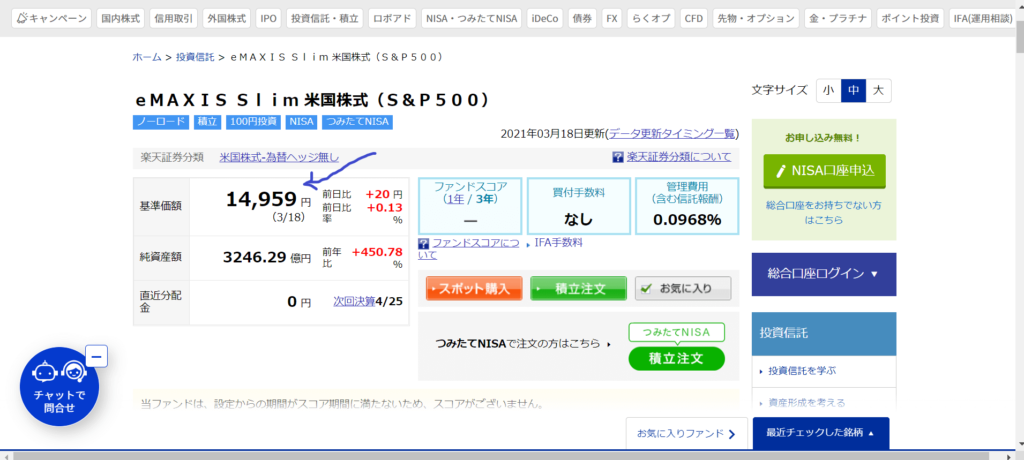This screenshot has width=1024, height=460.
Task: Click the スポット購入 button
Action: (474, 288)
